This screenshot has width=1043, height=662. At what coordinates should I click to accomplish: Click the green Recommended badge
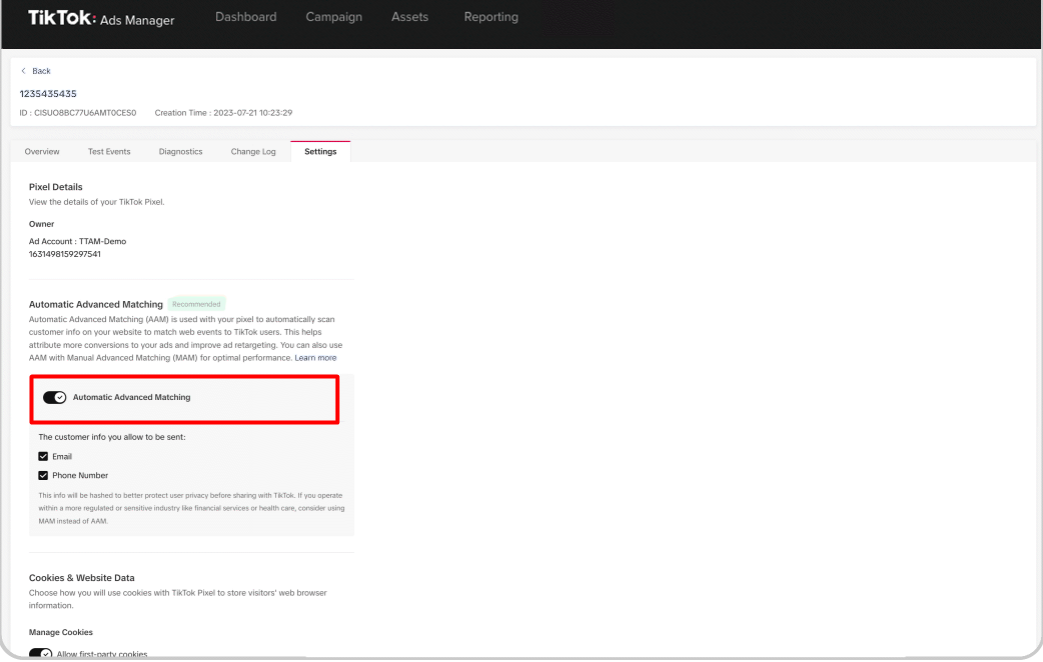point(196,304)
